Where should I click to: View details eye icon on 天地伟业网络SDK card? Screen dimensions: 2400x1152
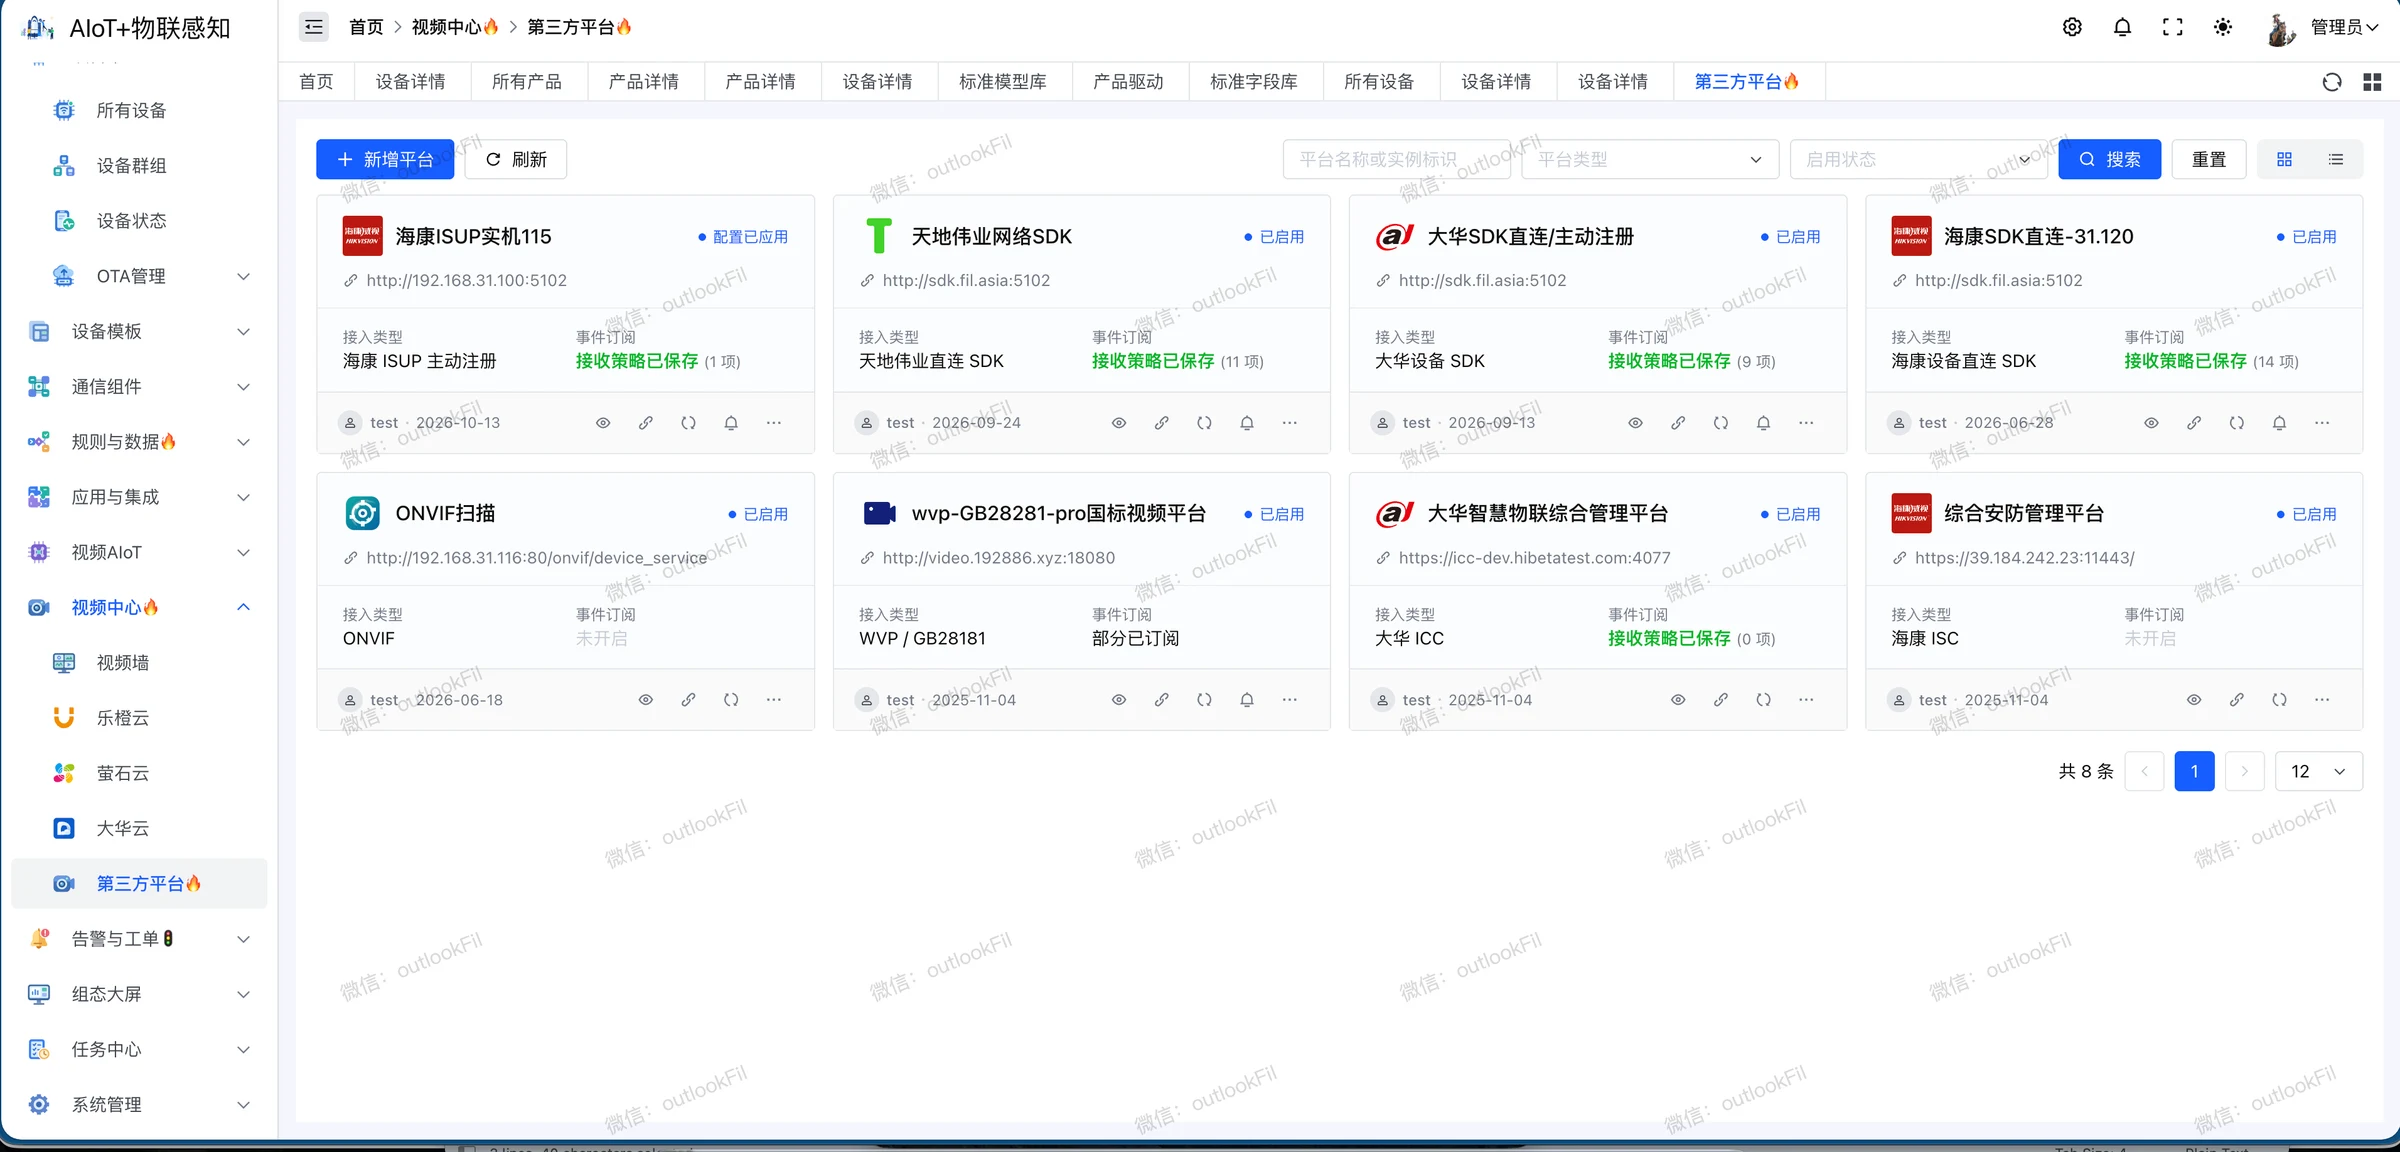1119,423
